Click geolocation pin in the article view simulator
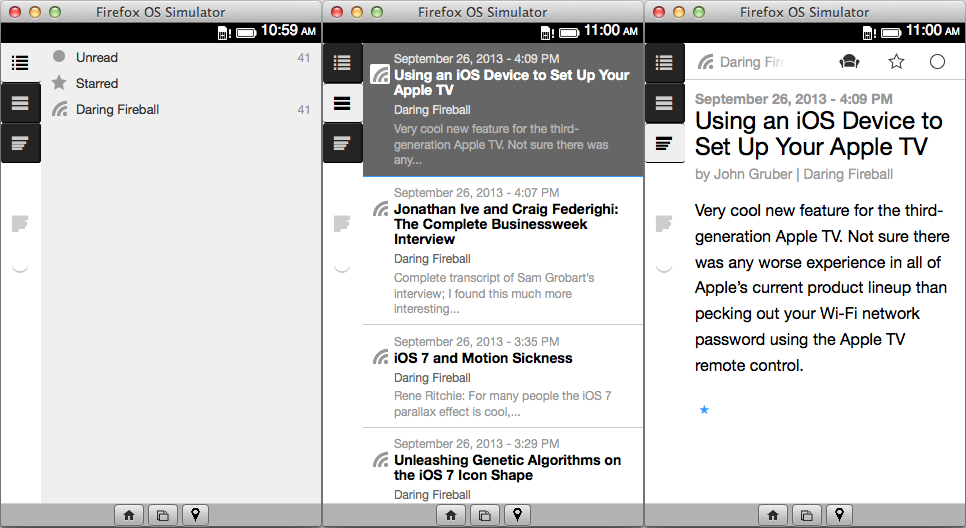 point(839,515)
